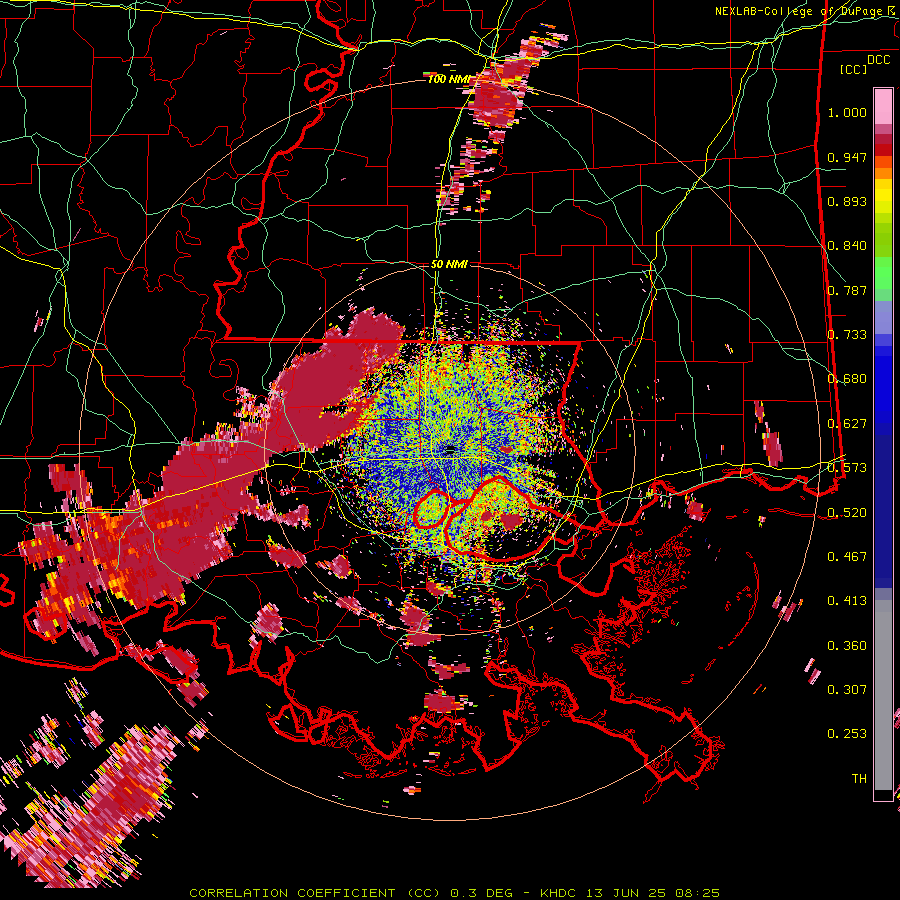This screenshot has height=900, width=900.
Task: Pick the bright green segment near 0.787
Action: [883, 274]
